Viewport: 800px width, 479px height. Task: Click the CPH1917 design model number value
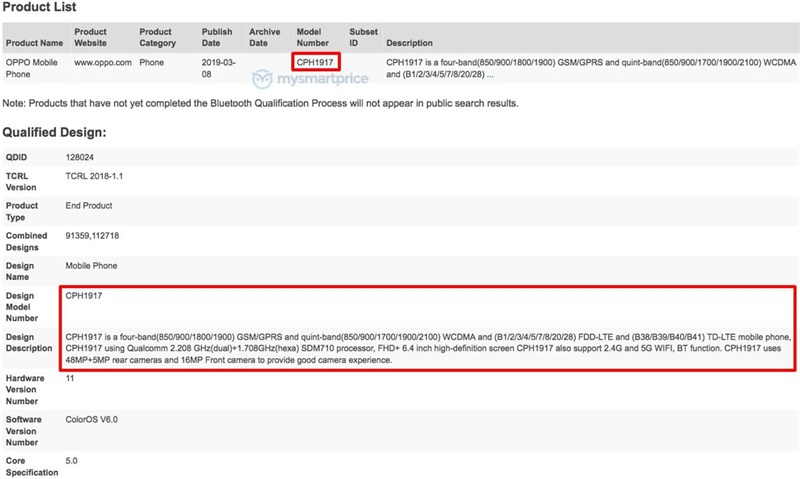click(84, 296)
